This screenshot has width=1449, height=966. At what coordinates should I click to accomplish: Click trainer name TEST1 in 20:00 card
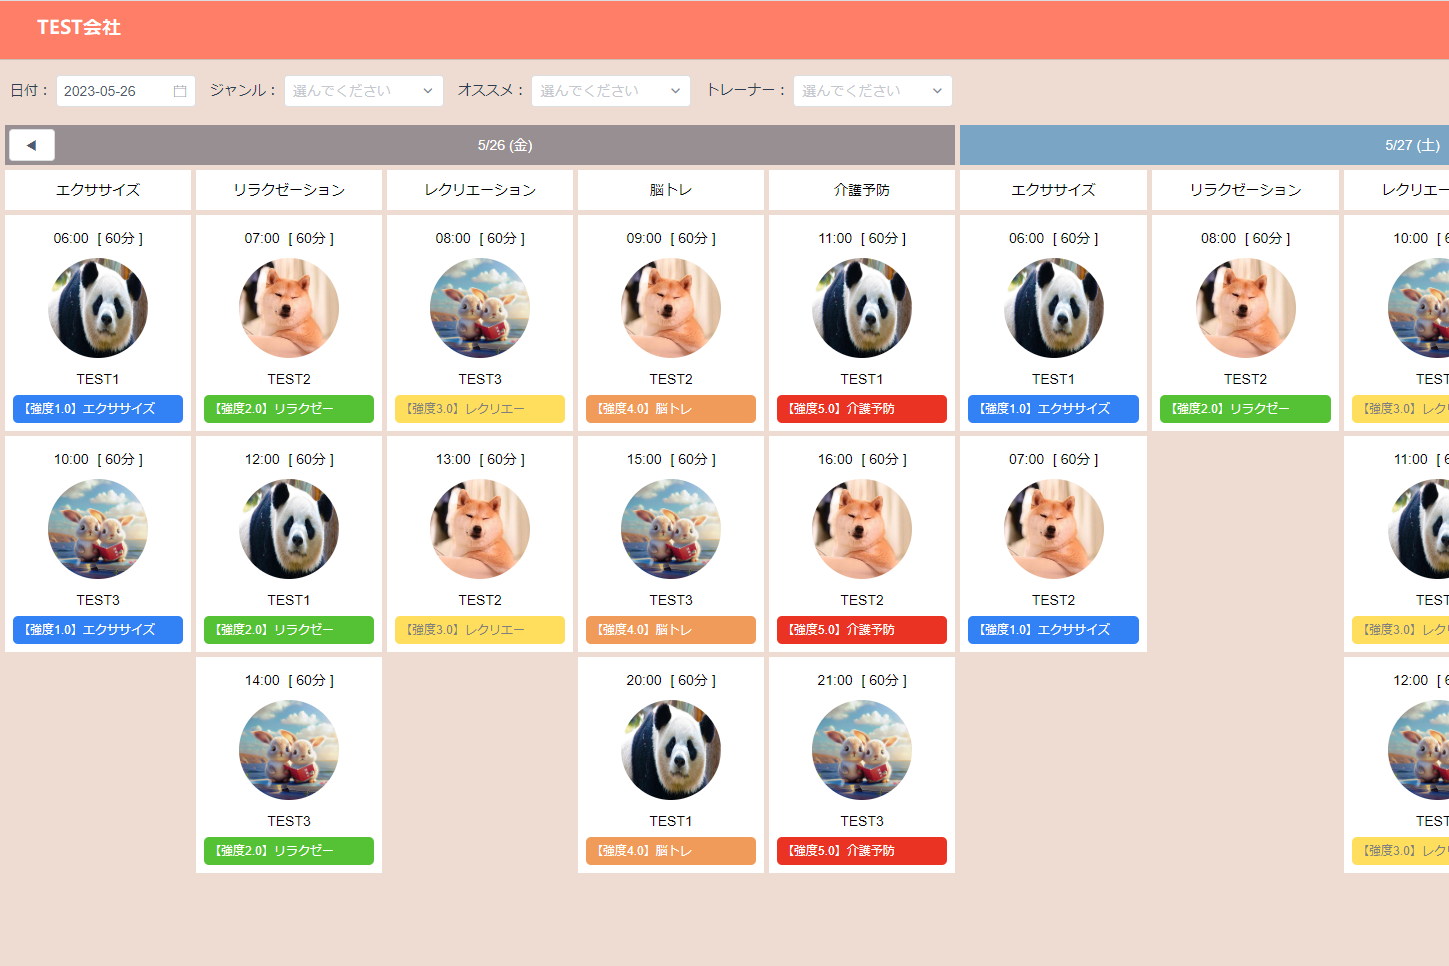tap(671, 822)
